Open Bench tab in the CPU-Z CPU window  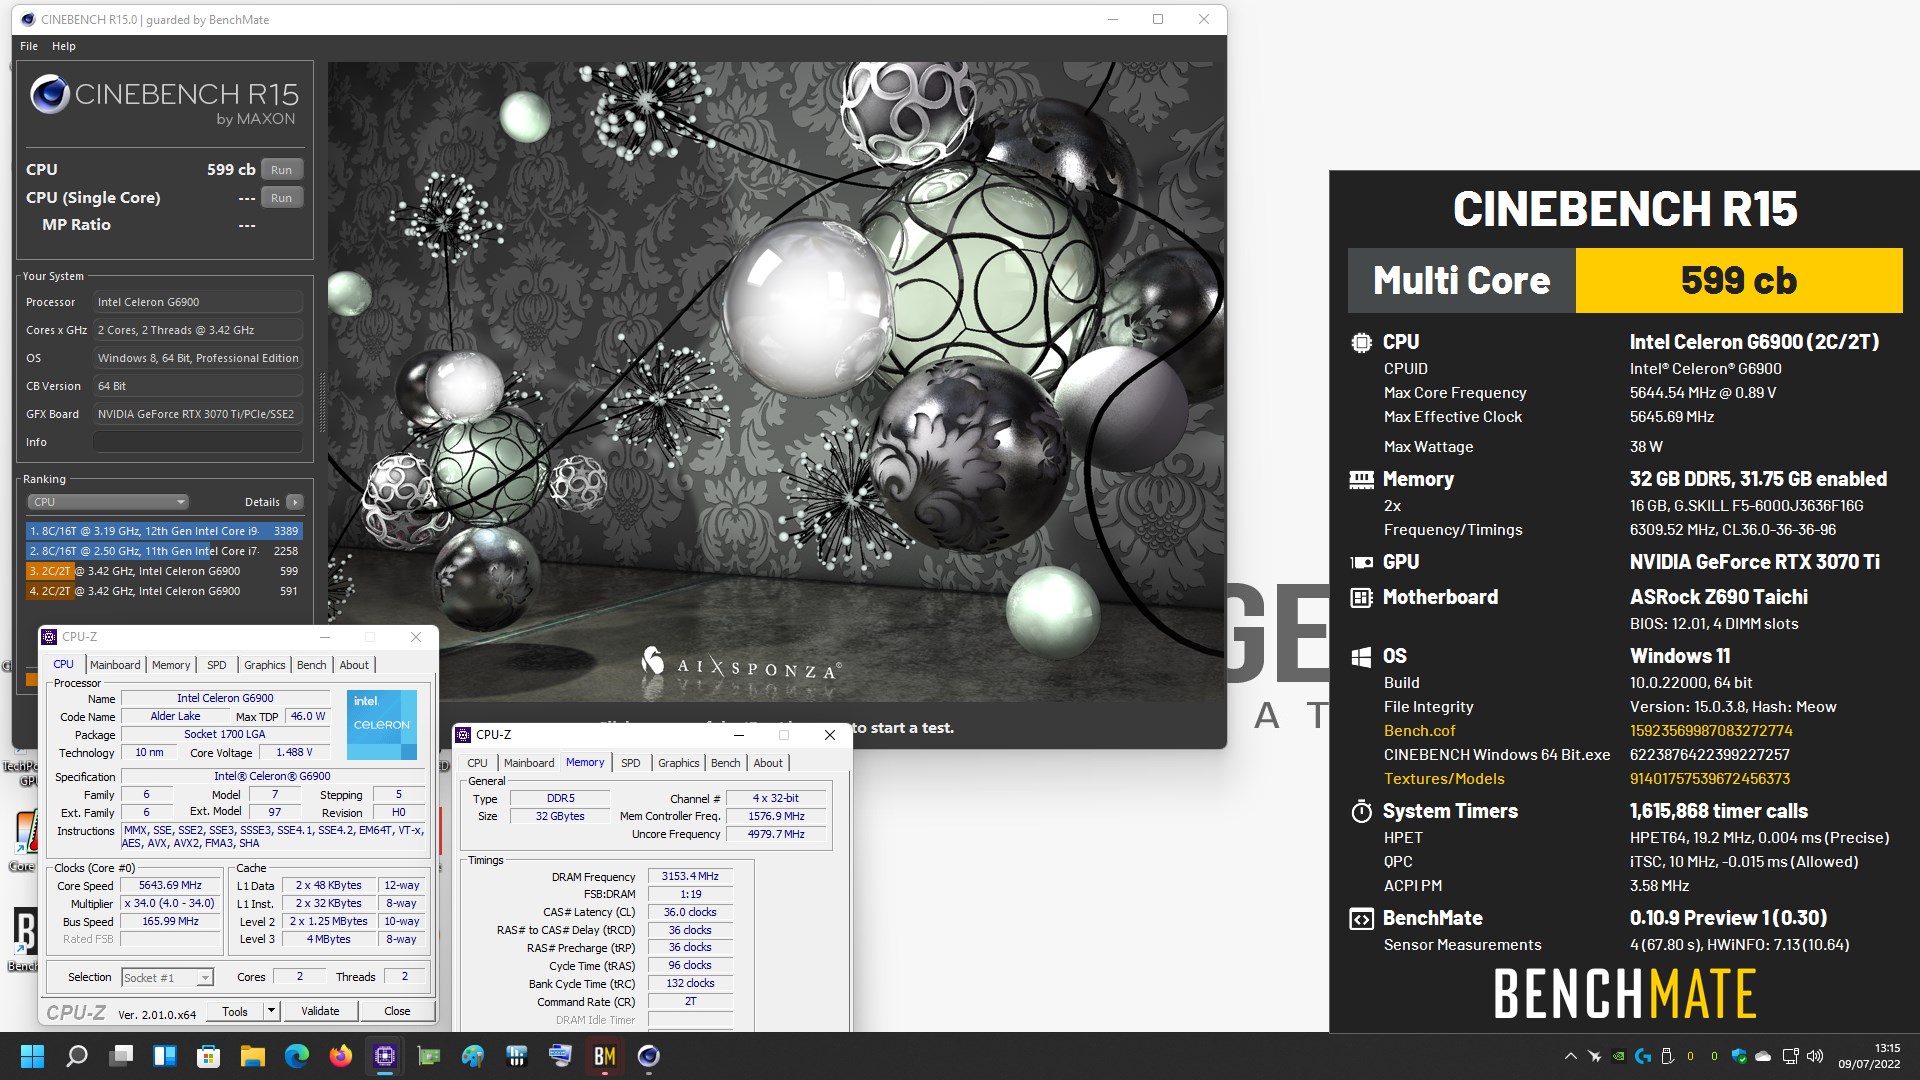pyautogui.click(x=312, y=665)
